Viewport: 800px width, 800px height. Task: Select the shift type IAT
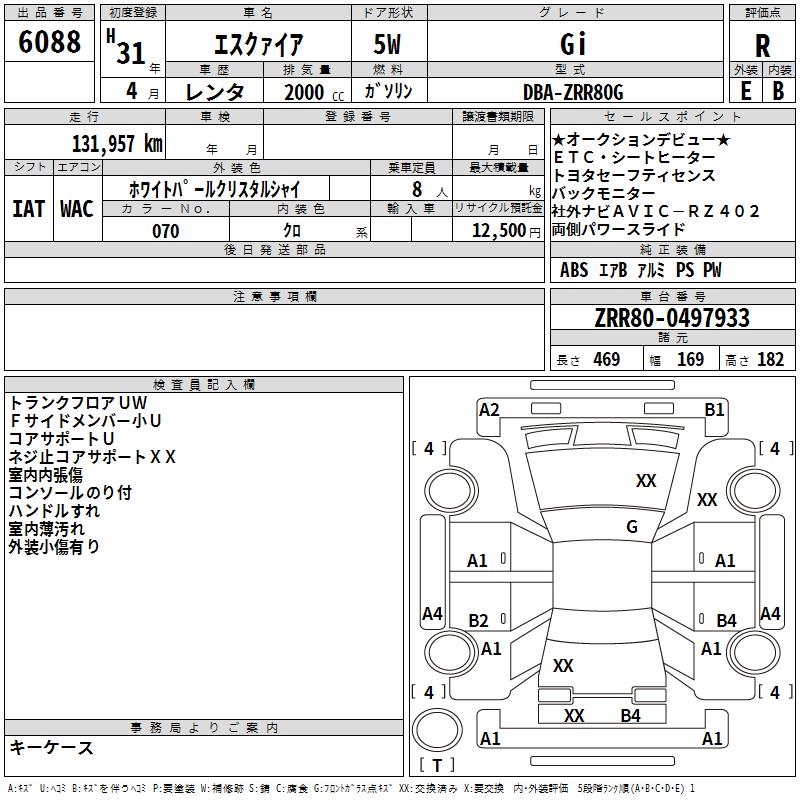point(29,209)
